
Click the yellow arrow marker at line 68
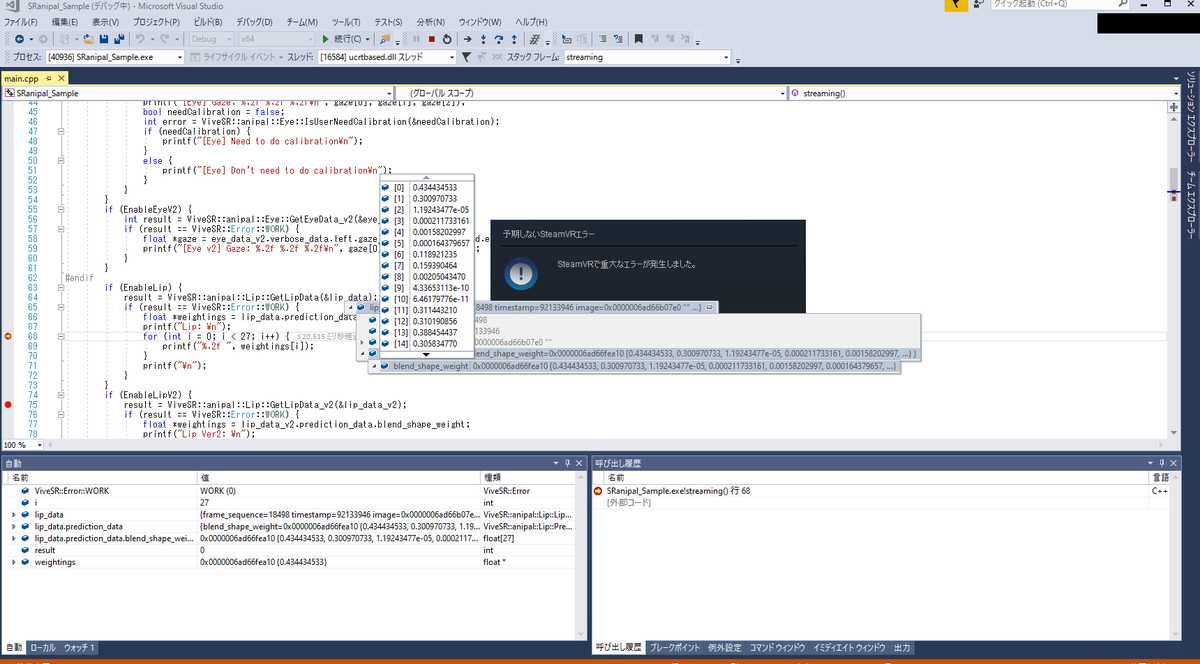tap(9, 336)
